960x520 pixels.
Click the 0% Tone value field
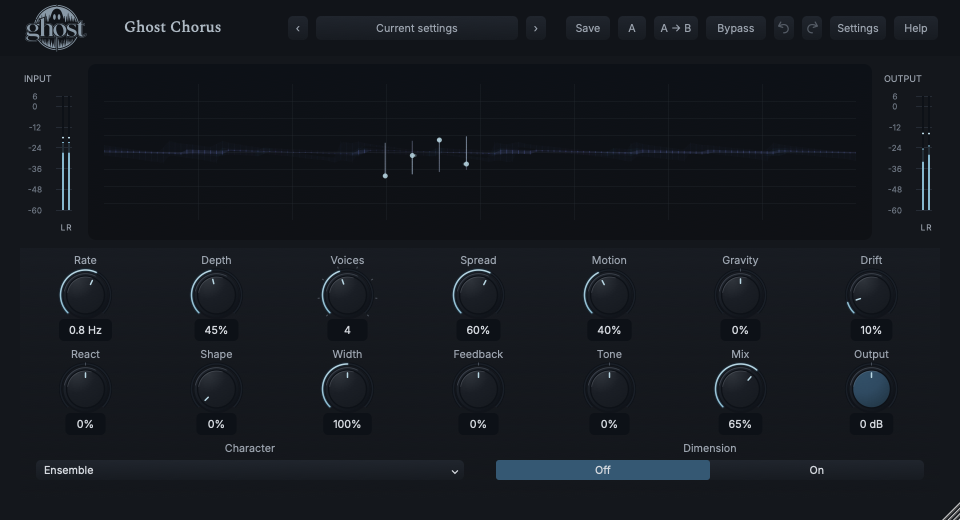coord(609,424)
